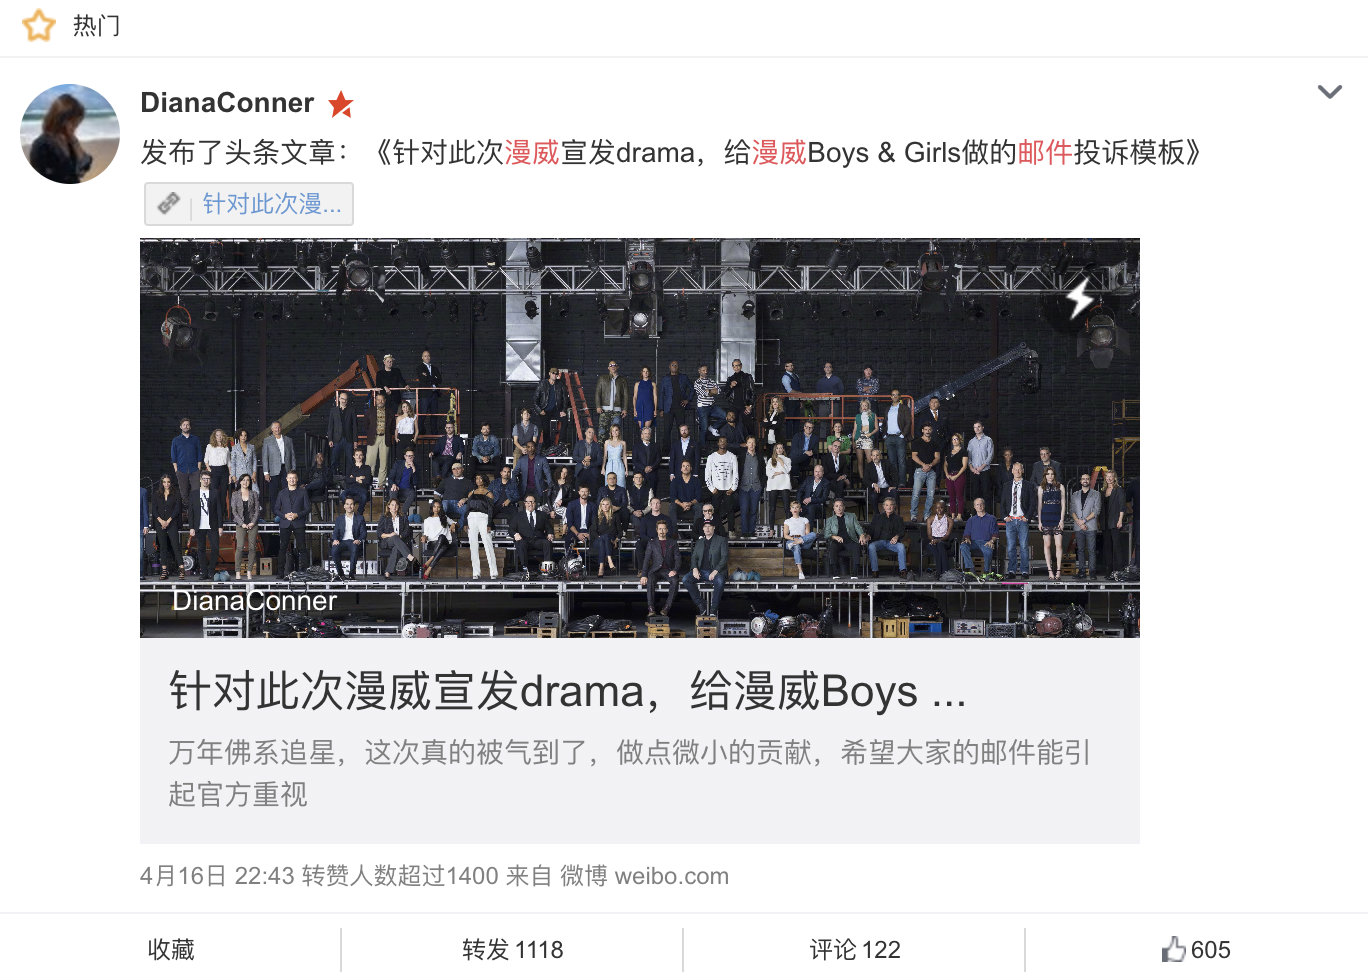The image size is (1368, 980).
Task: Click the red verified star badge
Action: 341,103
